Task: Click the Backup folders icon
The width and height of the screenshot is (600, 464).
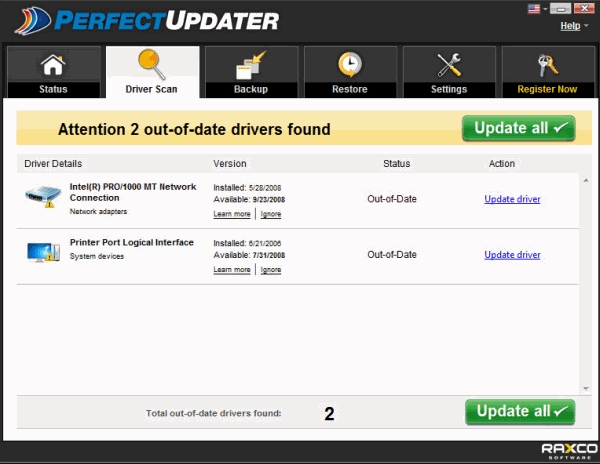Action: click(251, 65)
